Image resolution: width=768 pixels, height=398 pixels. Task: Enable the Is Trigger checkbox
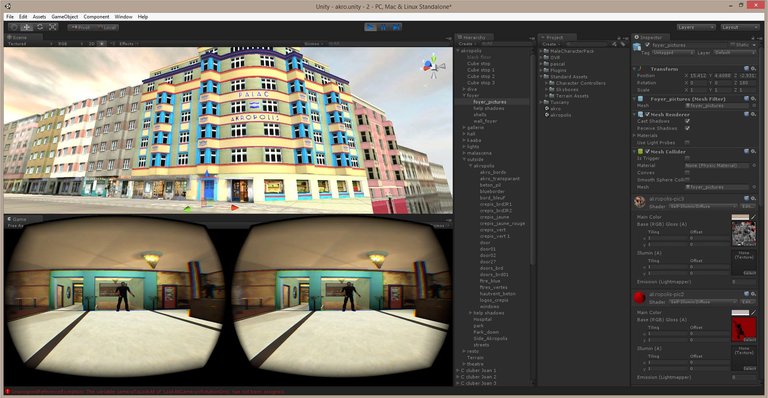(687, 158)
